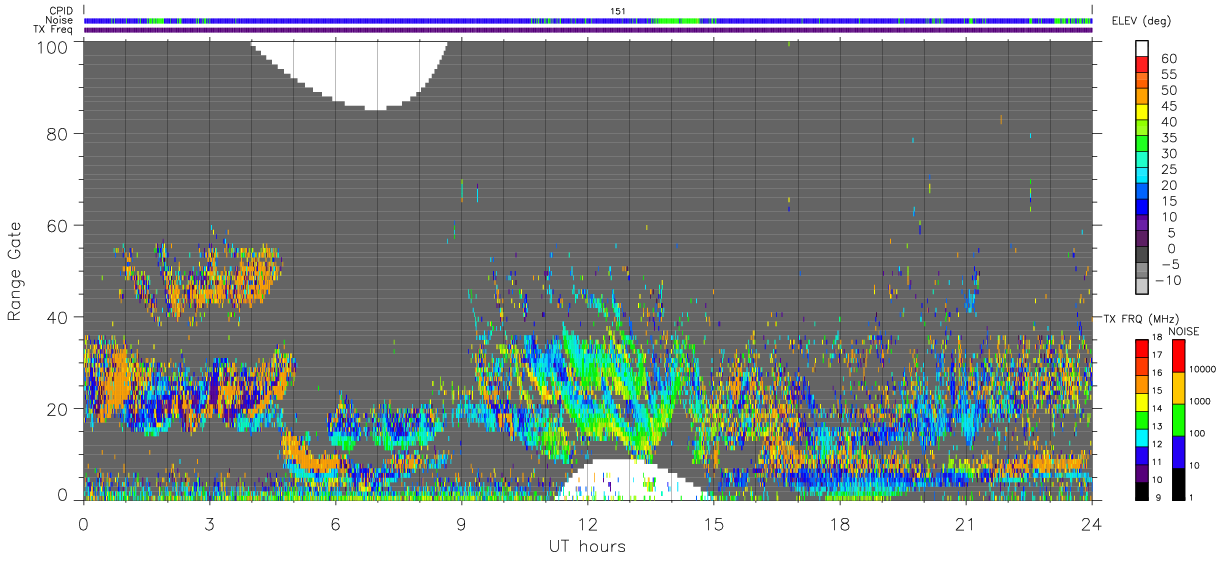Screen dimensions: 1228x567
Task: Click the 'ELEV (deg)' colorbar title
Action: [x=1140, y=21]
